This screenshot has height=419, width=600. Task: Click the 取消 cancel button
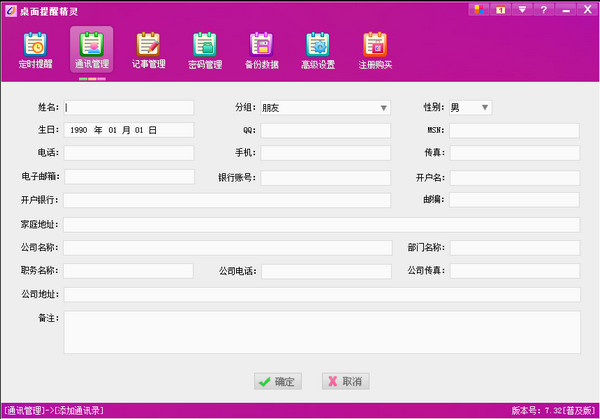click(345, 381)
